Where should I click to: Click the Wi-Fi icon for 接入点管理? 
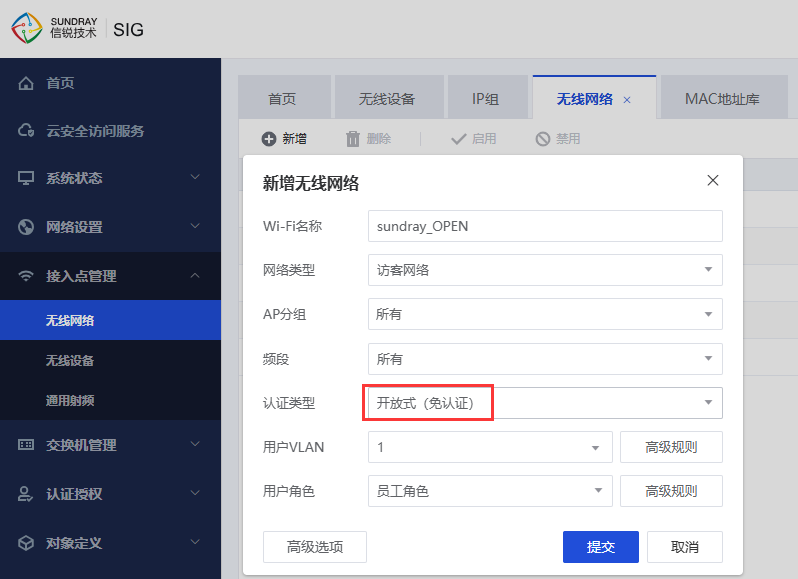pos(25,276)
